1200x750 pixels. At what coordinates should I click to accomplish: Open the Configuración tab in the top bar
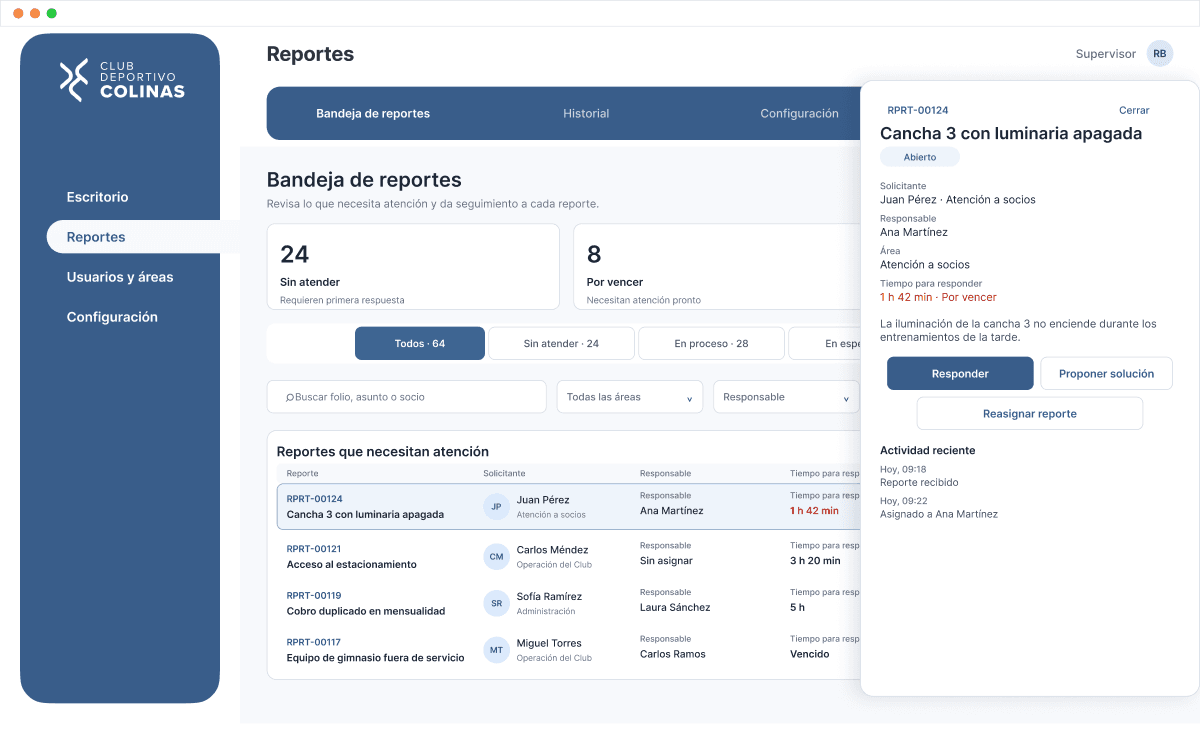click(799, 114)
